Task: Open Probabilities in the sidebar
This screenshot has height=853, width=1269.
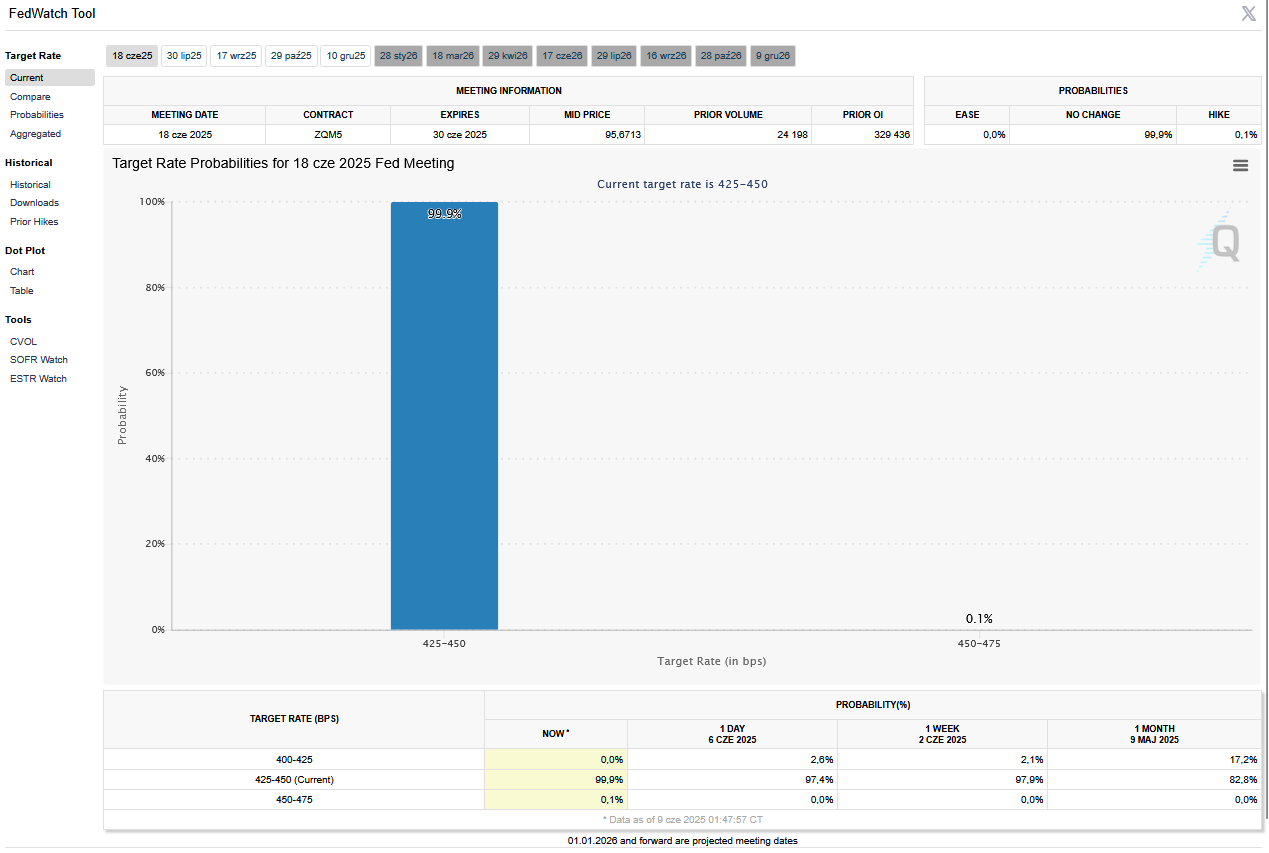Action: [37, 115]
